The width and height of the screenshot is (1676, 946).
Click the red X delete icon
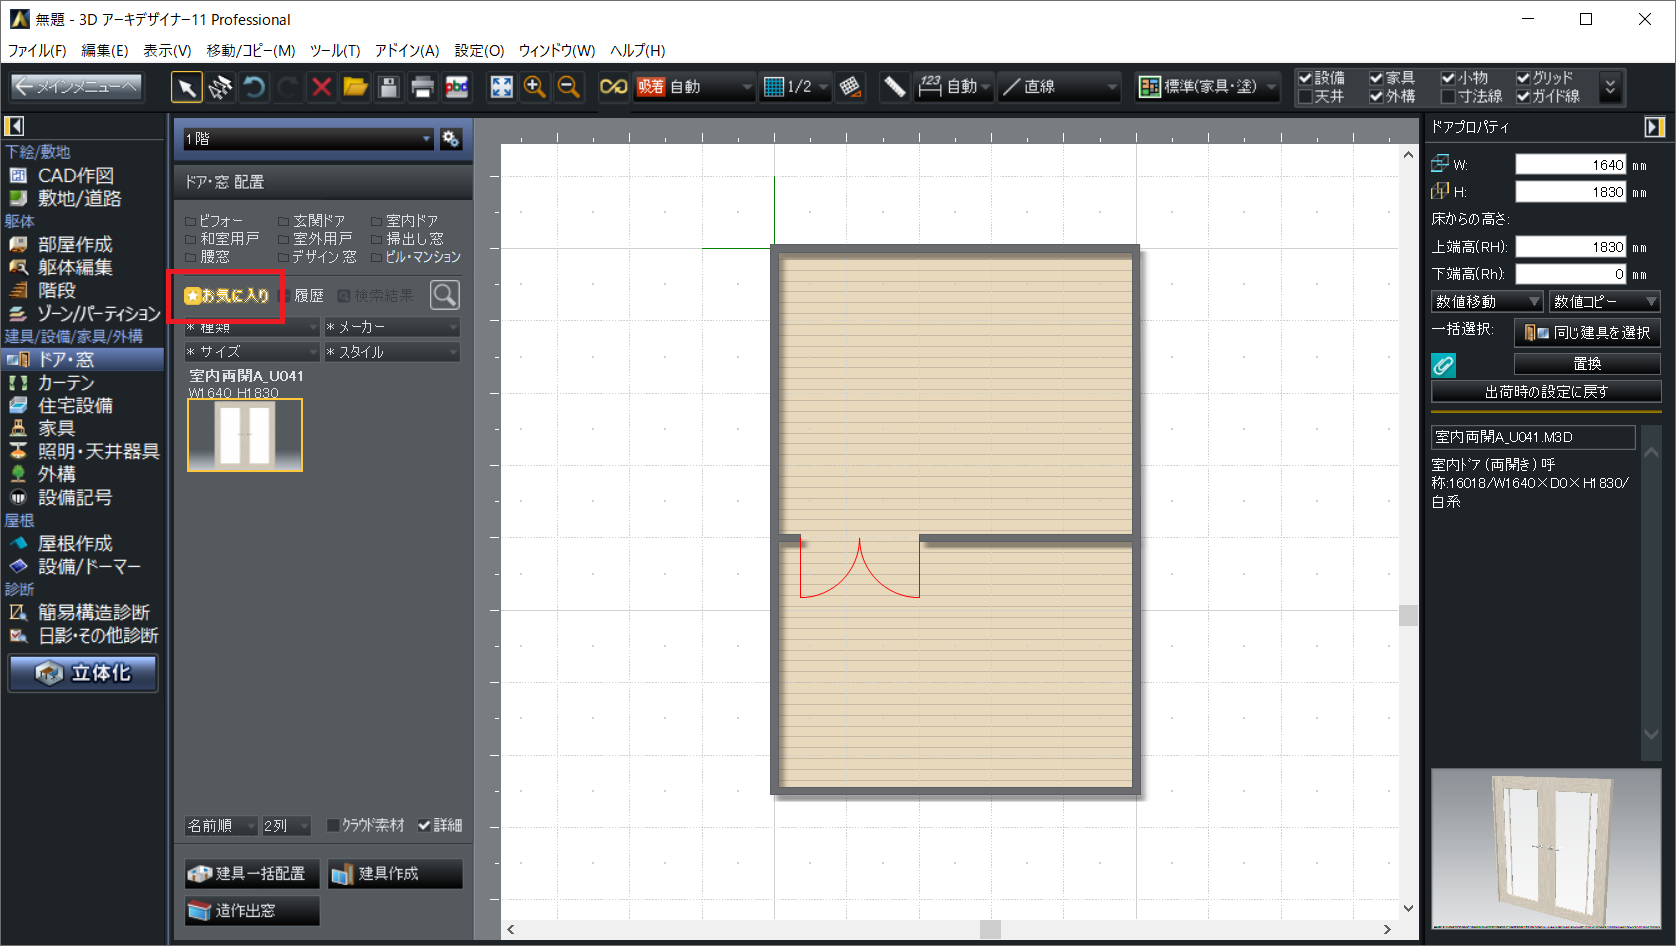click(321, 88)
